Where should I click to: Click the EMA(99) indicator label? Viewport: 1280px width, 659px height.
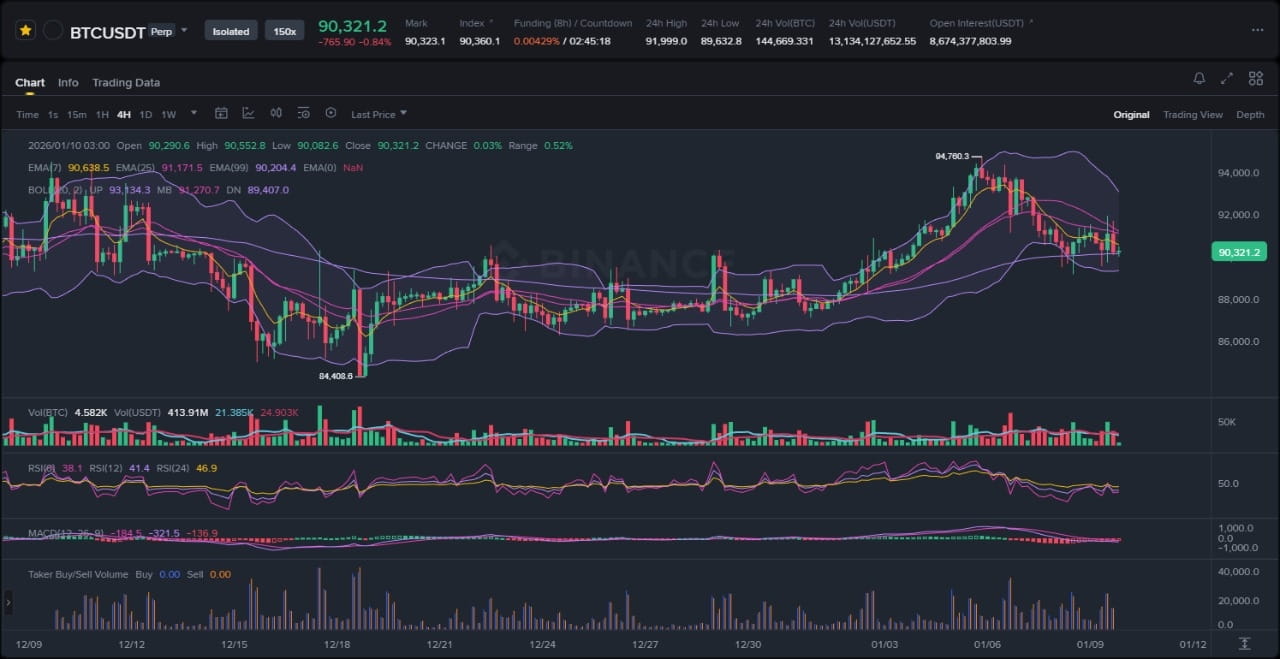point(229,167)
